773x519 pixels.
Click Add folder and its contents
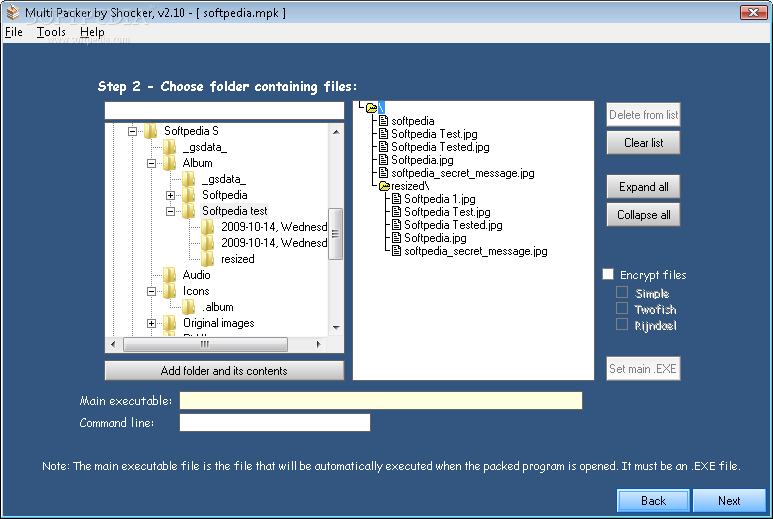point(224,371)
